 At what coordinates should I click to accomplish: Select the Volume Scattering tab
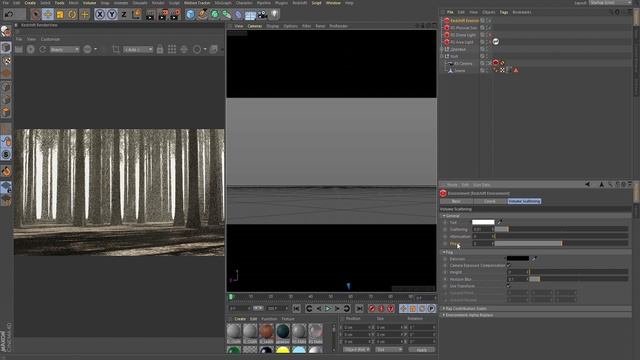point(524,201)
